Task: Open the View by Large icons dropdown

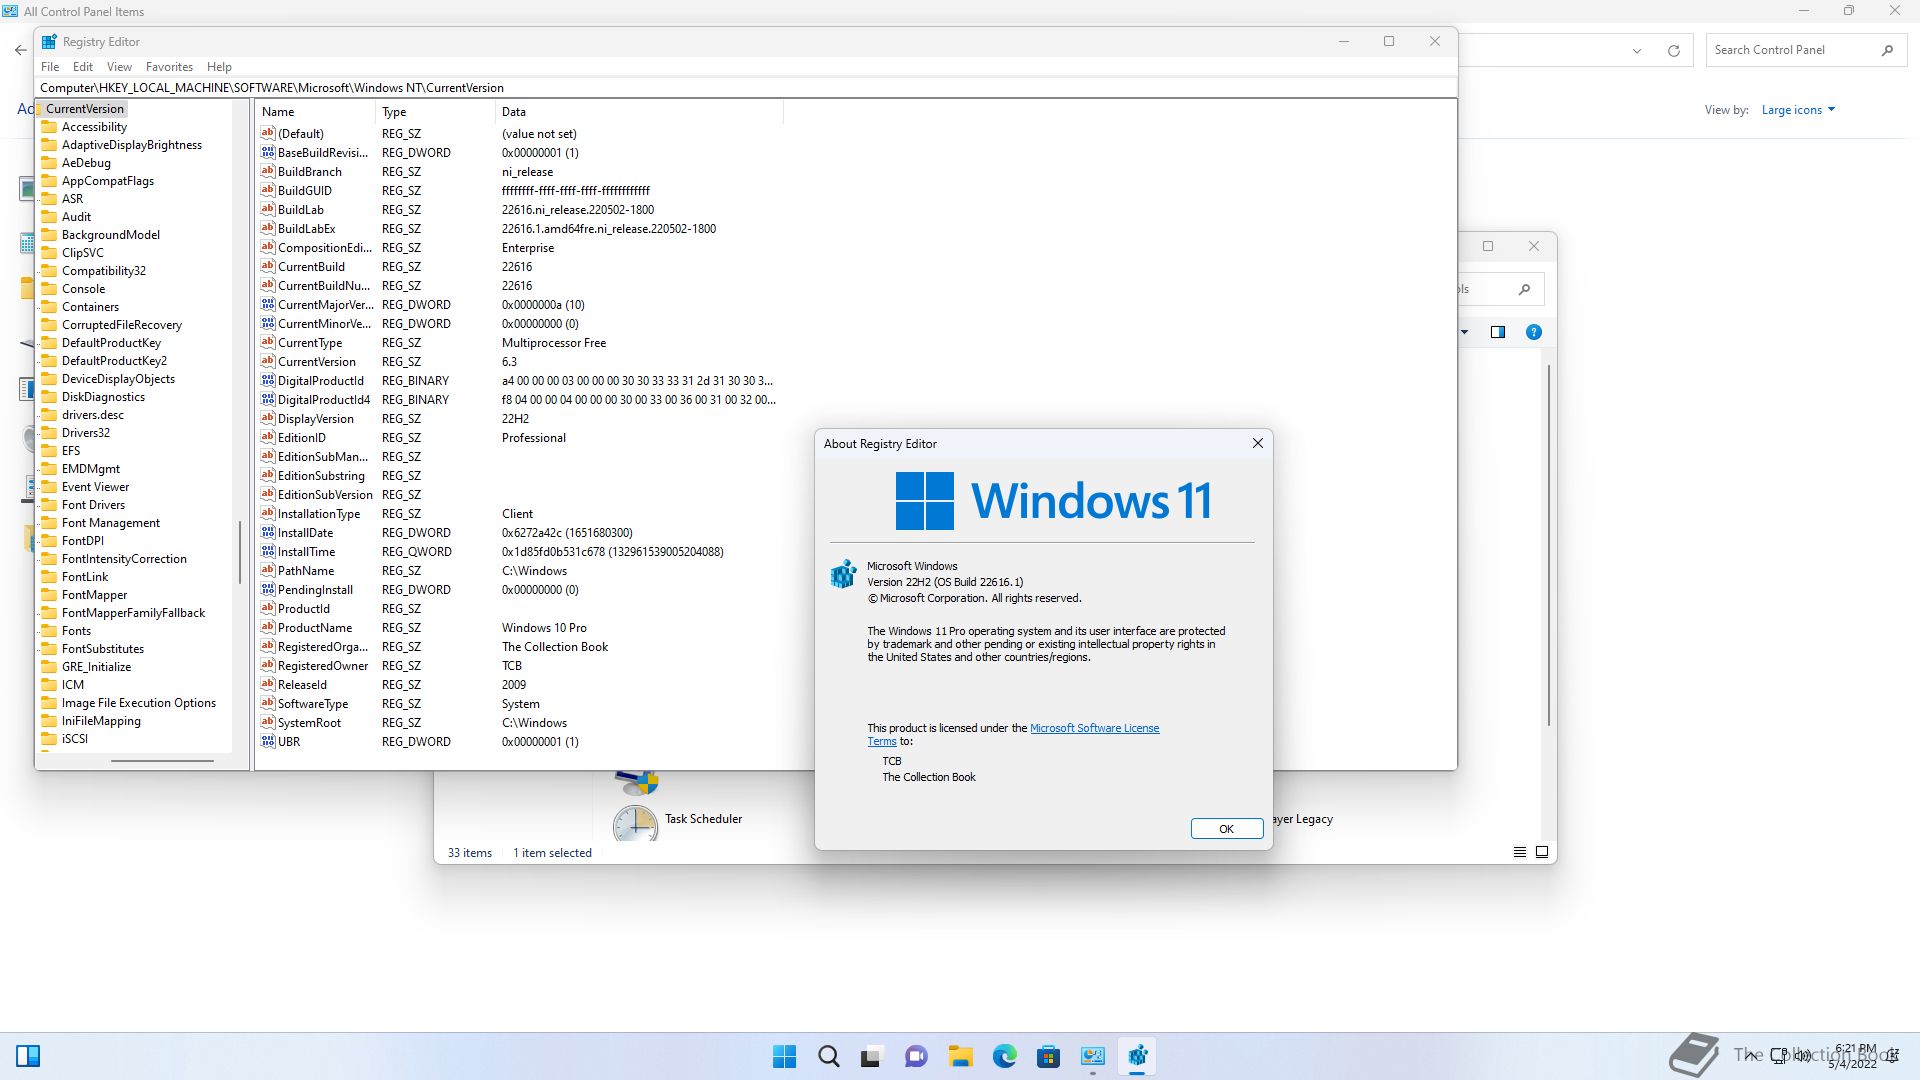Action: [x=1798, y=110]
